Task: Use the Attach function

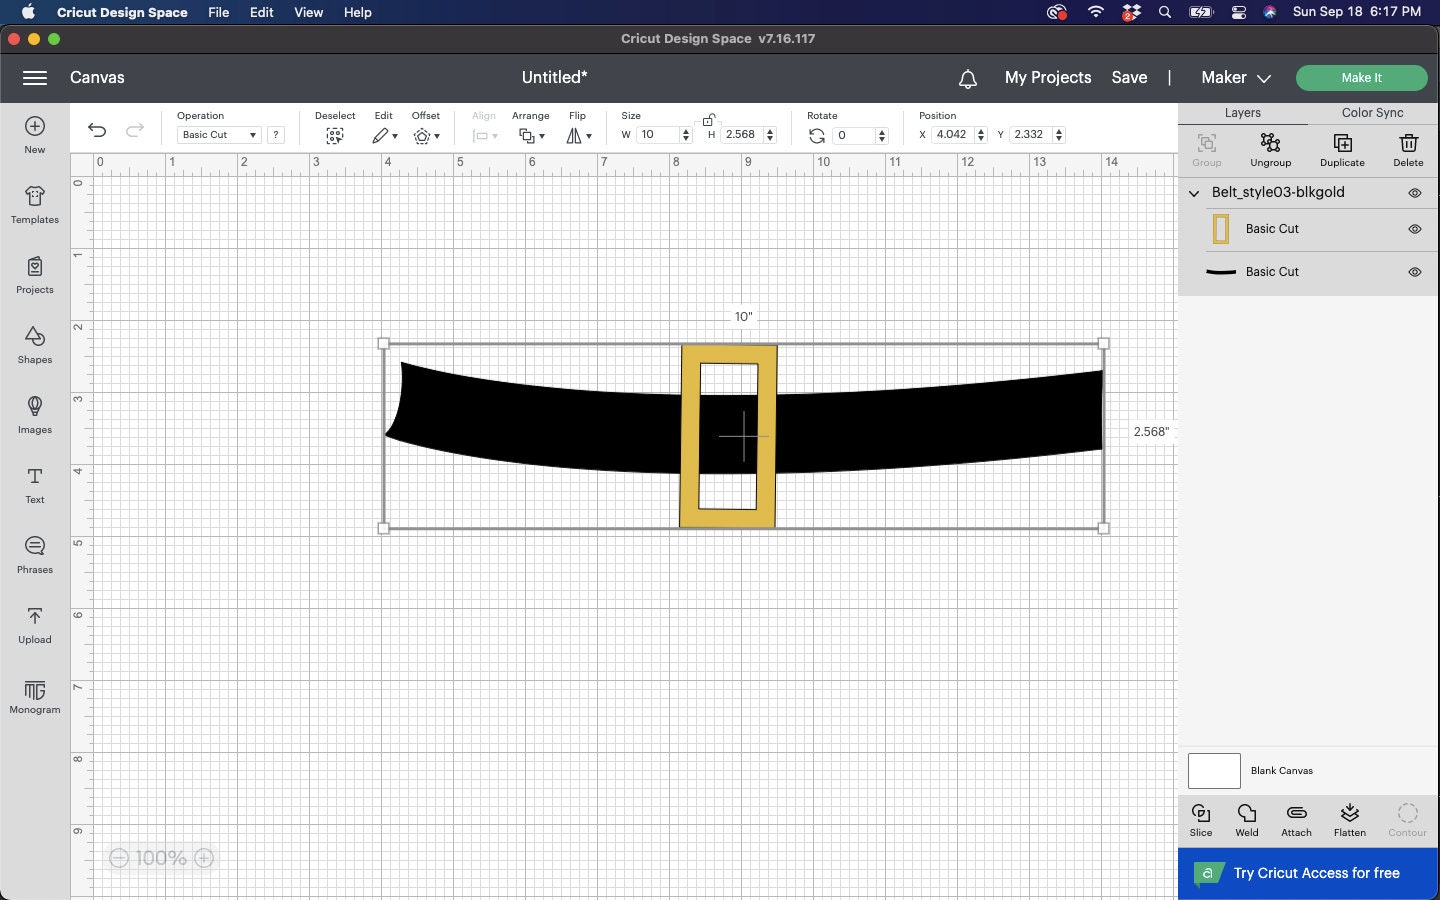Action: point(1296,820)
